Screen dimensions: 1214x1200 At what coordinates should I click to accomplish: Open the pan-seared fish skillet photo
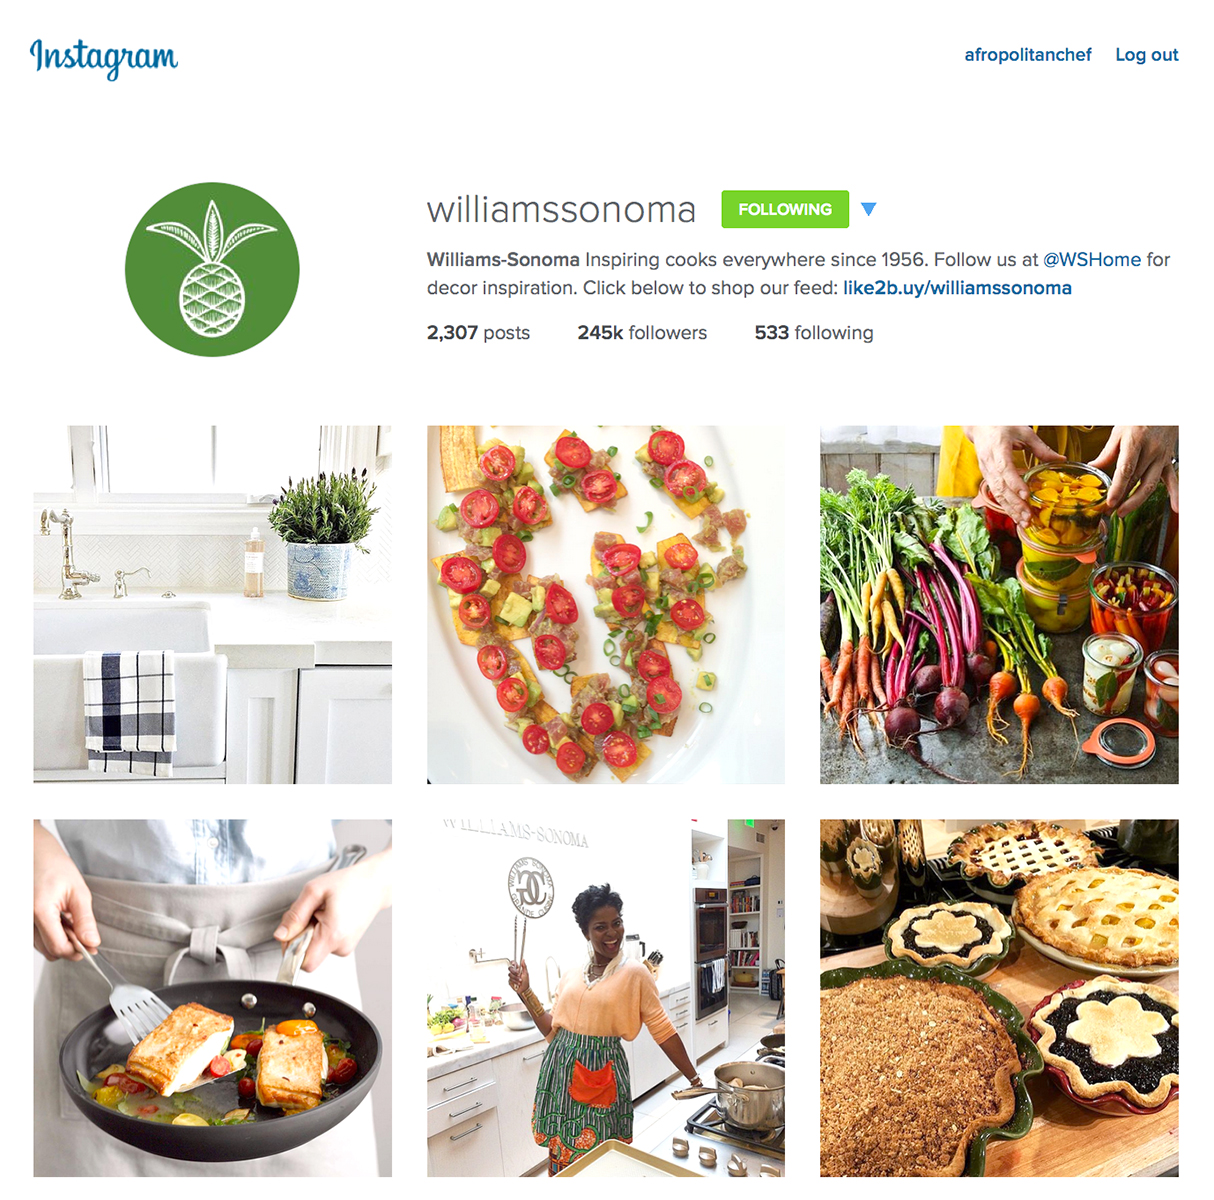pos(212,998)
